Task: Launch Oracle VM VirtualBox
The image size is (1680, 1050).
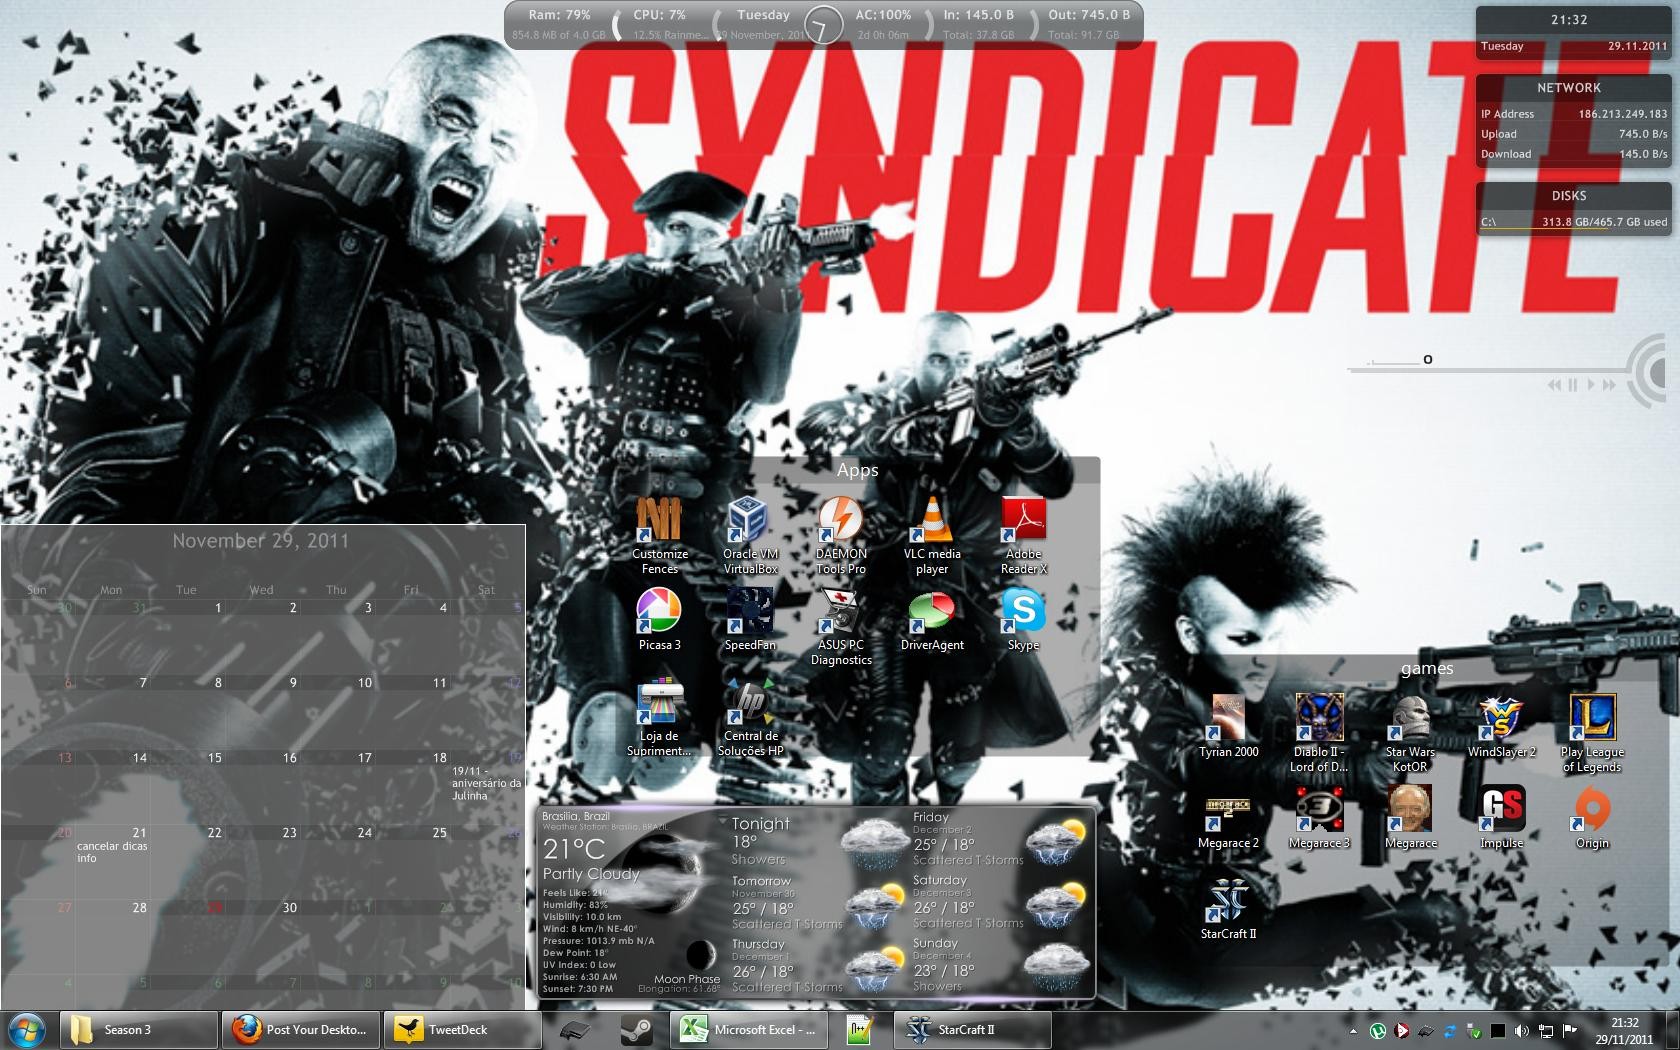Action: click(750, 535)
